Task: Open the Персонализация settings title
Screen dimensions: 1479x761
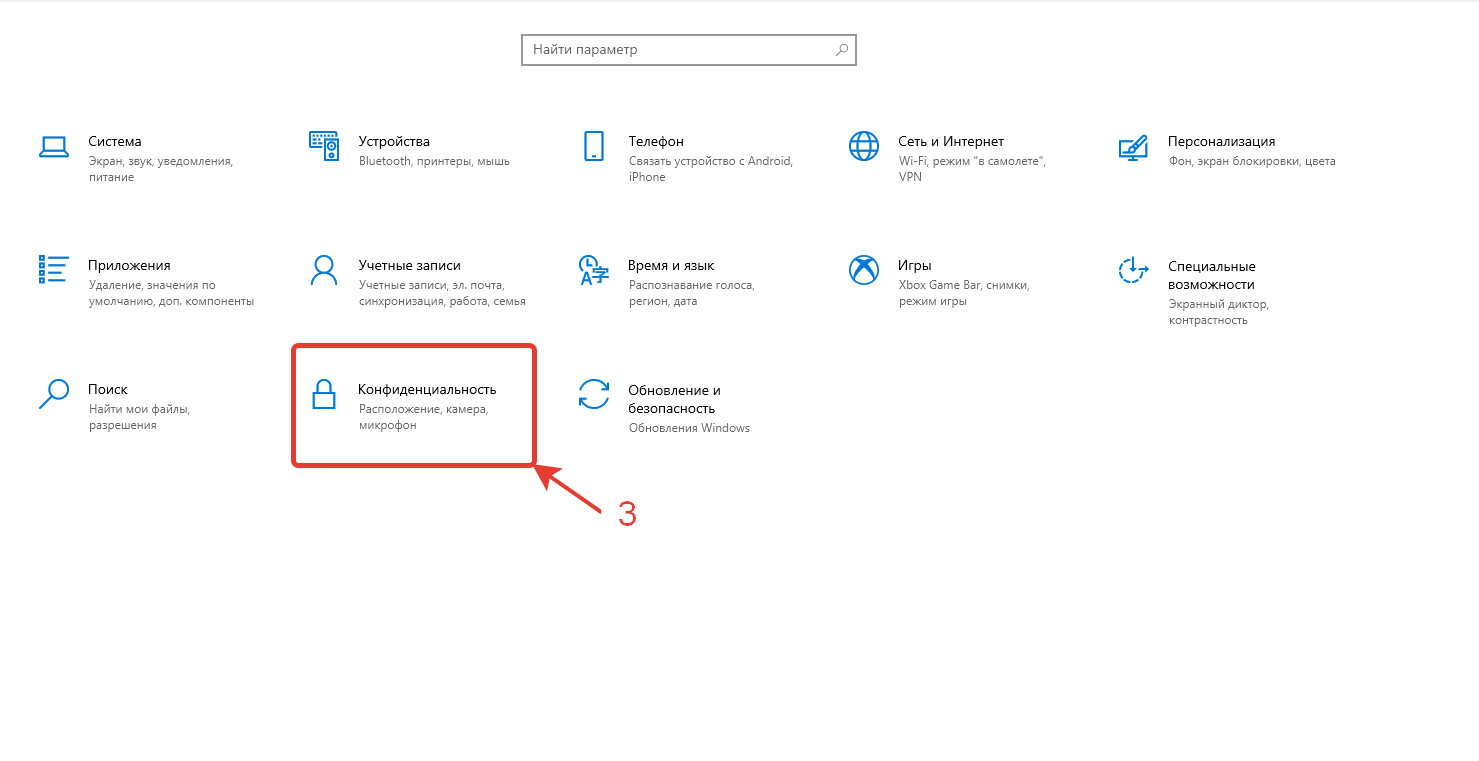Action: click(x=1222, y=141)
